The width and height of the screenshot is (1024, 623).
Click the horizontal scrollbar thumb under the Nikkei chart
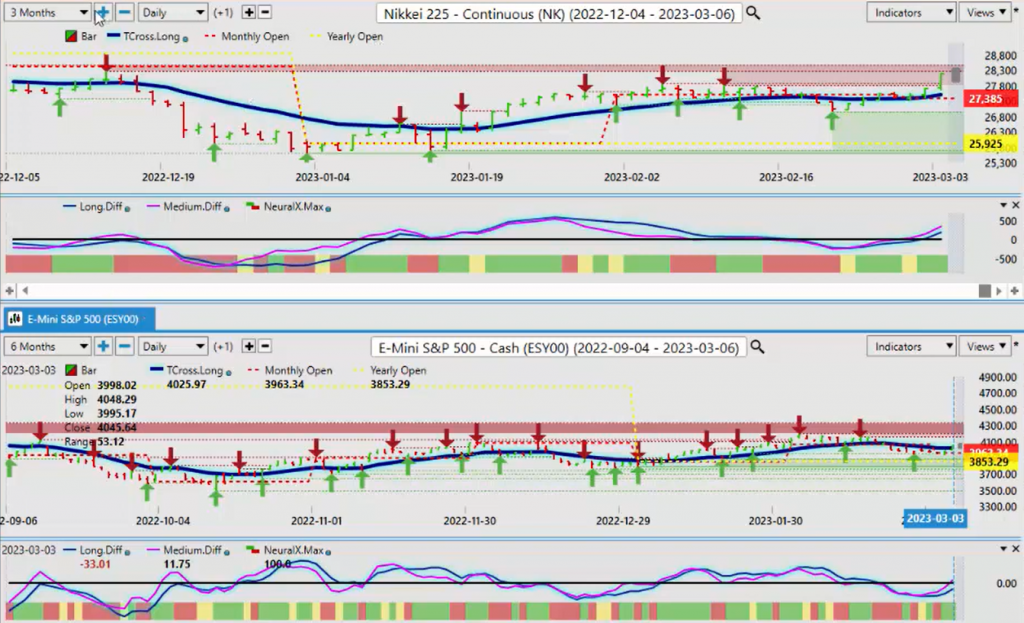pos(985,291)
